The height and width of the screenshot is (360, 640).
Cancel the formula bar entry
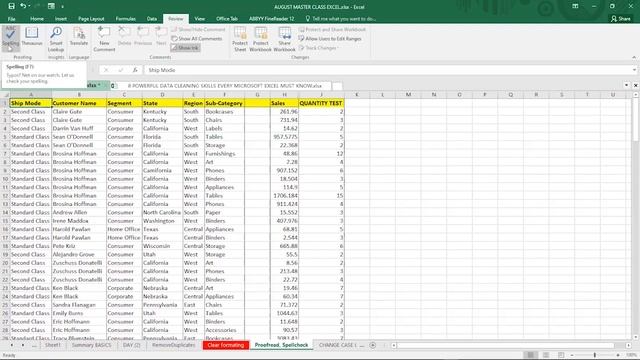click(x=106, y=70)
